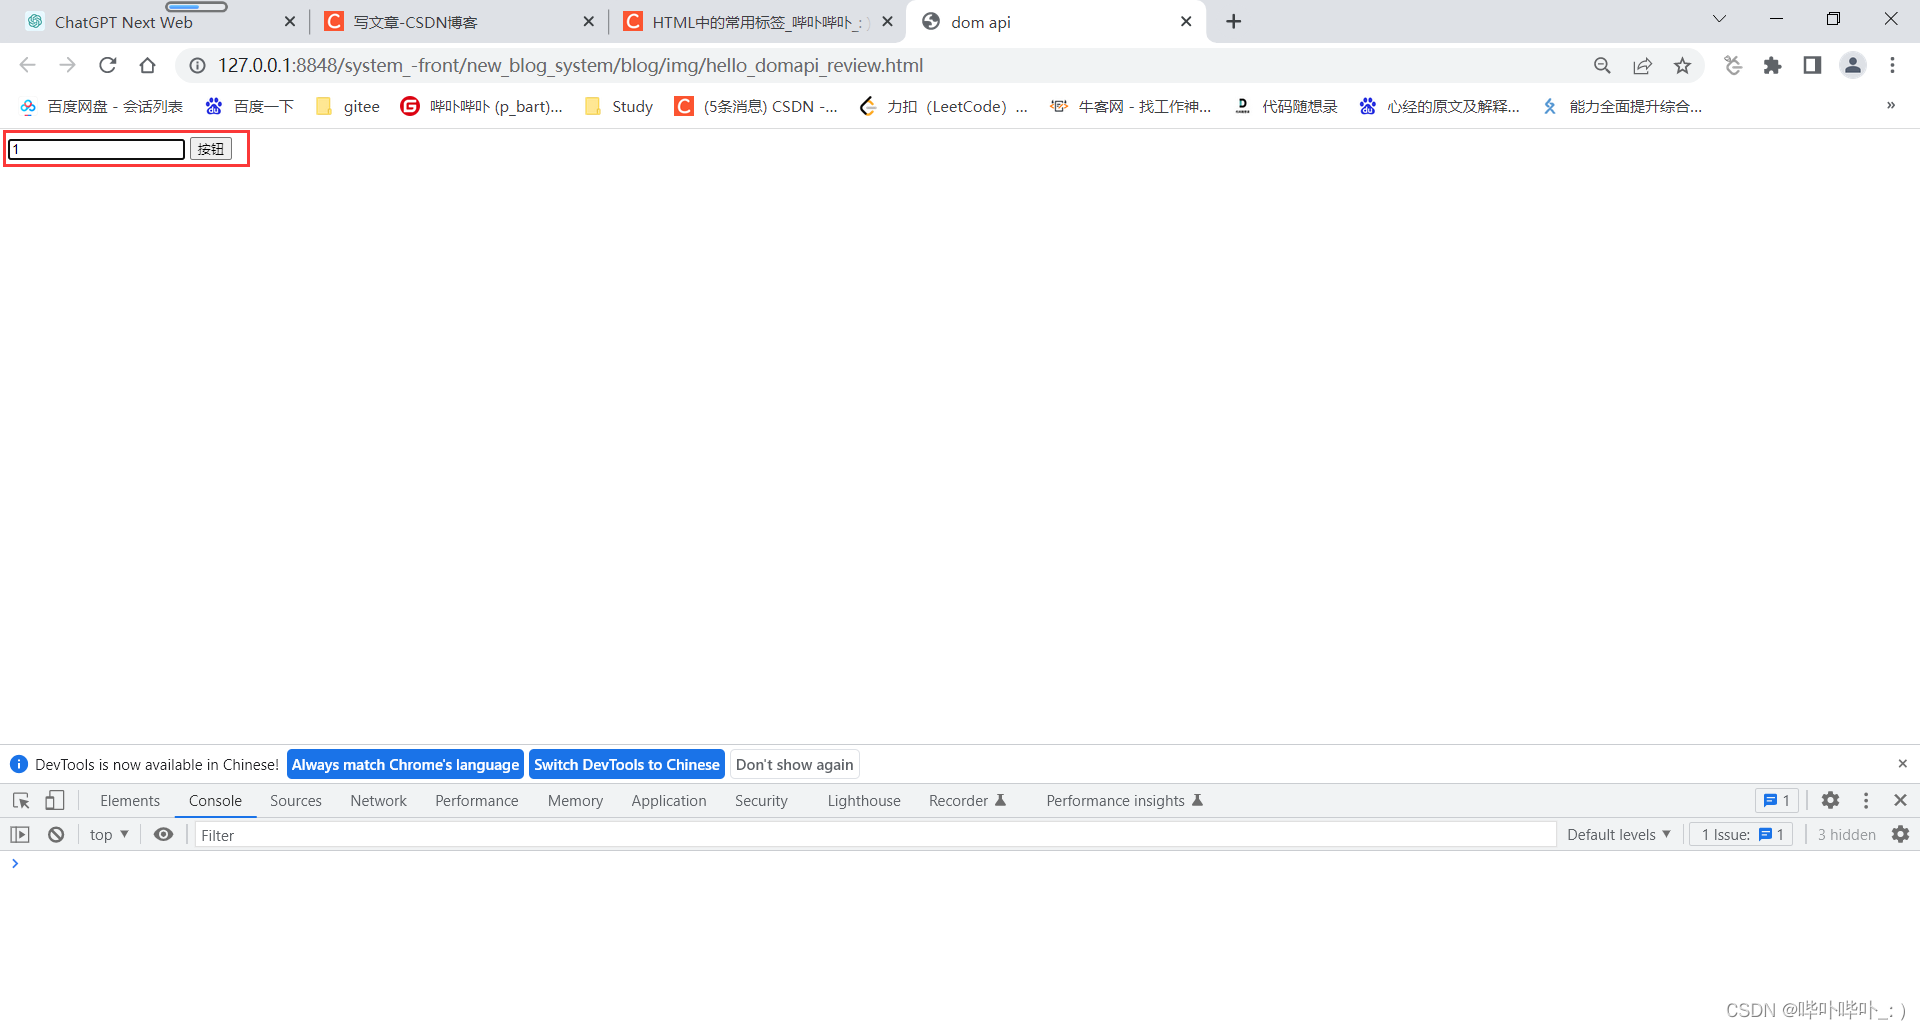Focus the console Filter field
Screen dimensions: 1920x1030
[x=875, y=834]
